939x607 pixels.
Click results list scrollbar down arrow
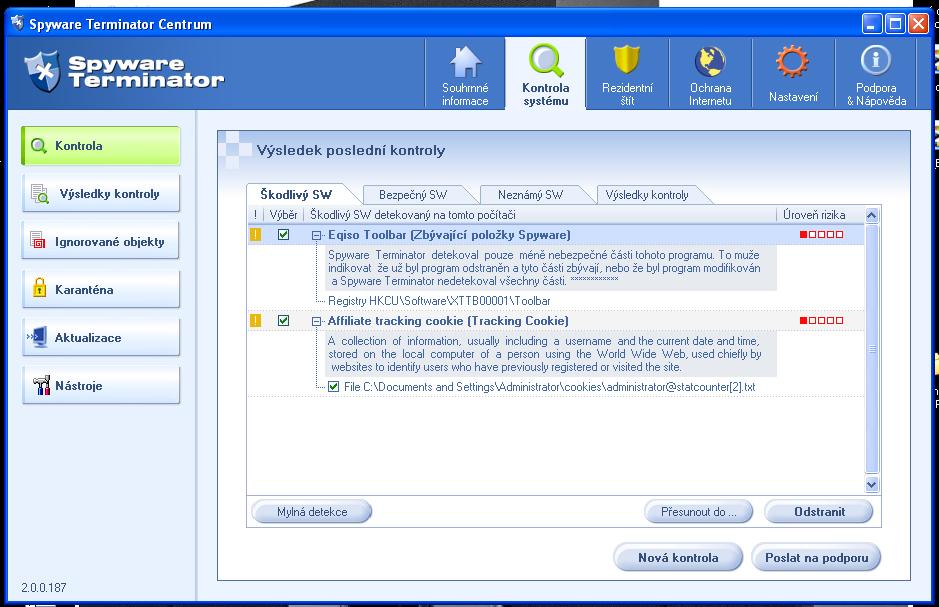click(x=872, y=484)
